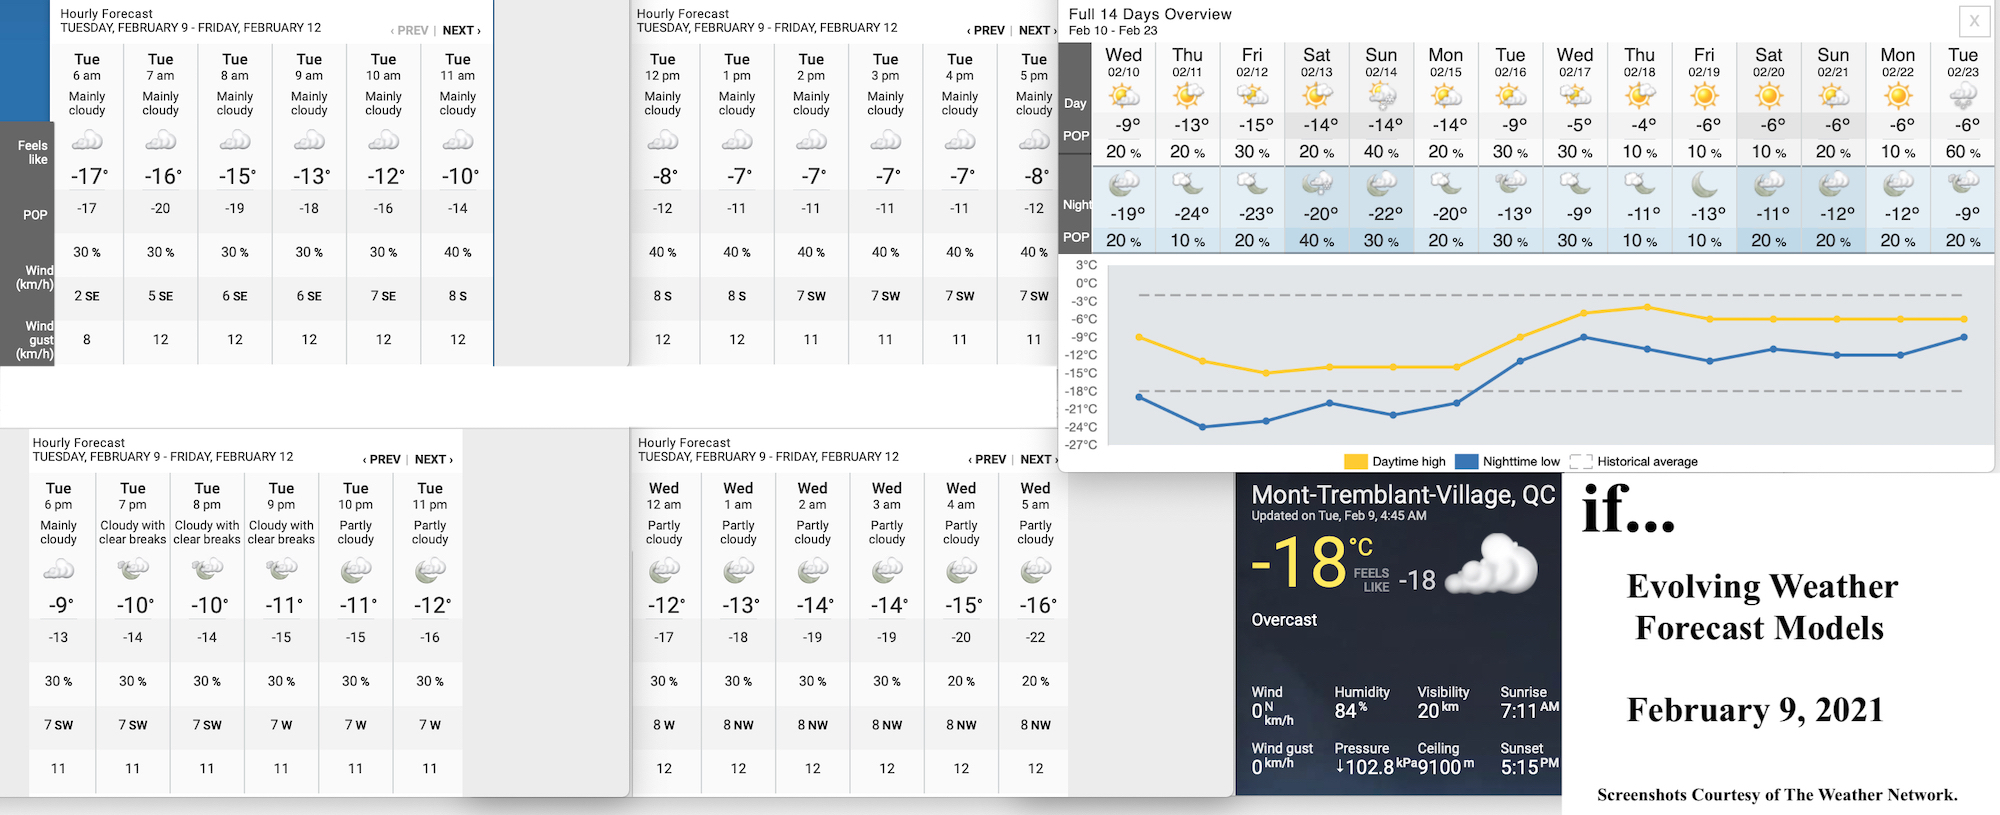This screenshot has width=2000, height=815.
Task: Click the Sunset 5:15 PM reading
Action: 1529,760
